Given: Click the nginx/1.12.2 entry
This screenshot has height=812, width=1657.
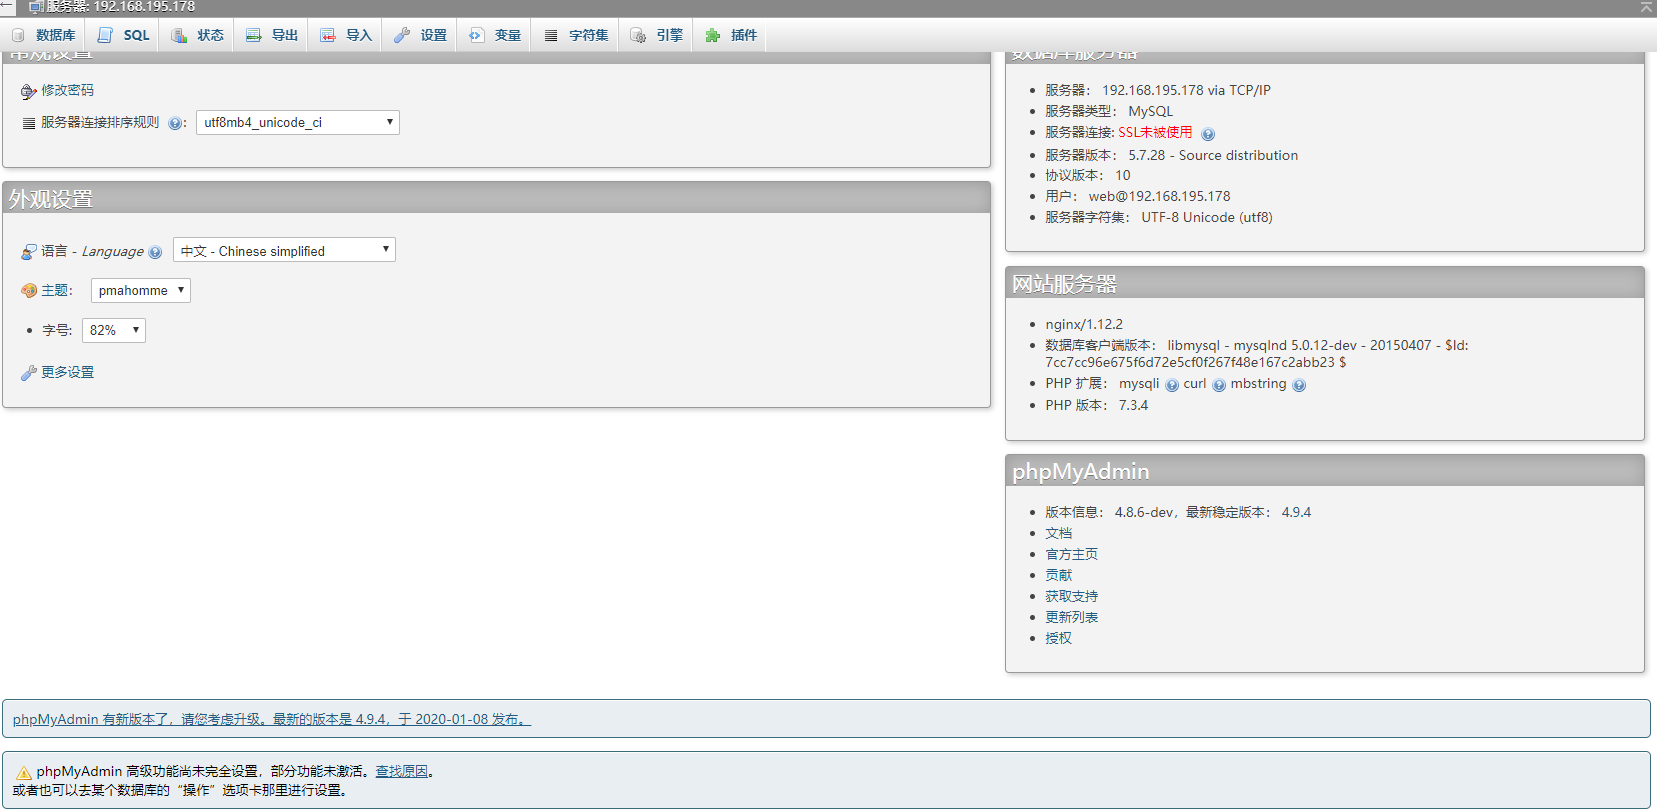Looking at the screenshot, I should click(1084, 324).
